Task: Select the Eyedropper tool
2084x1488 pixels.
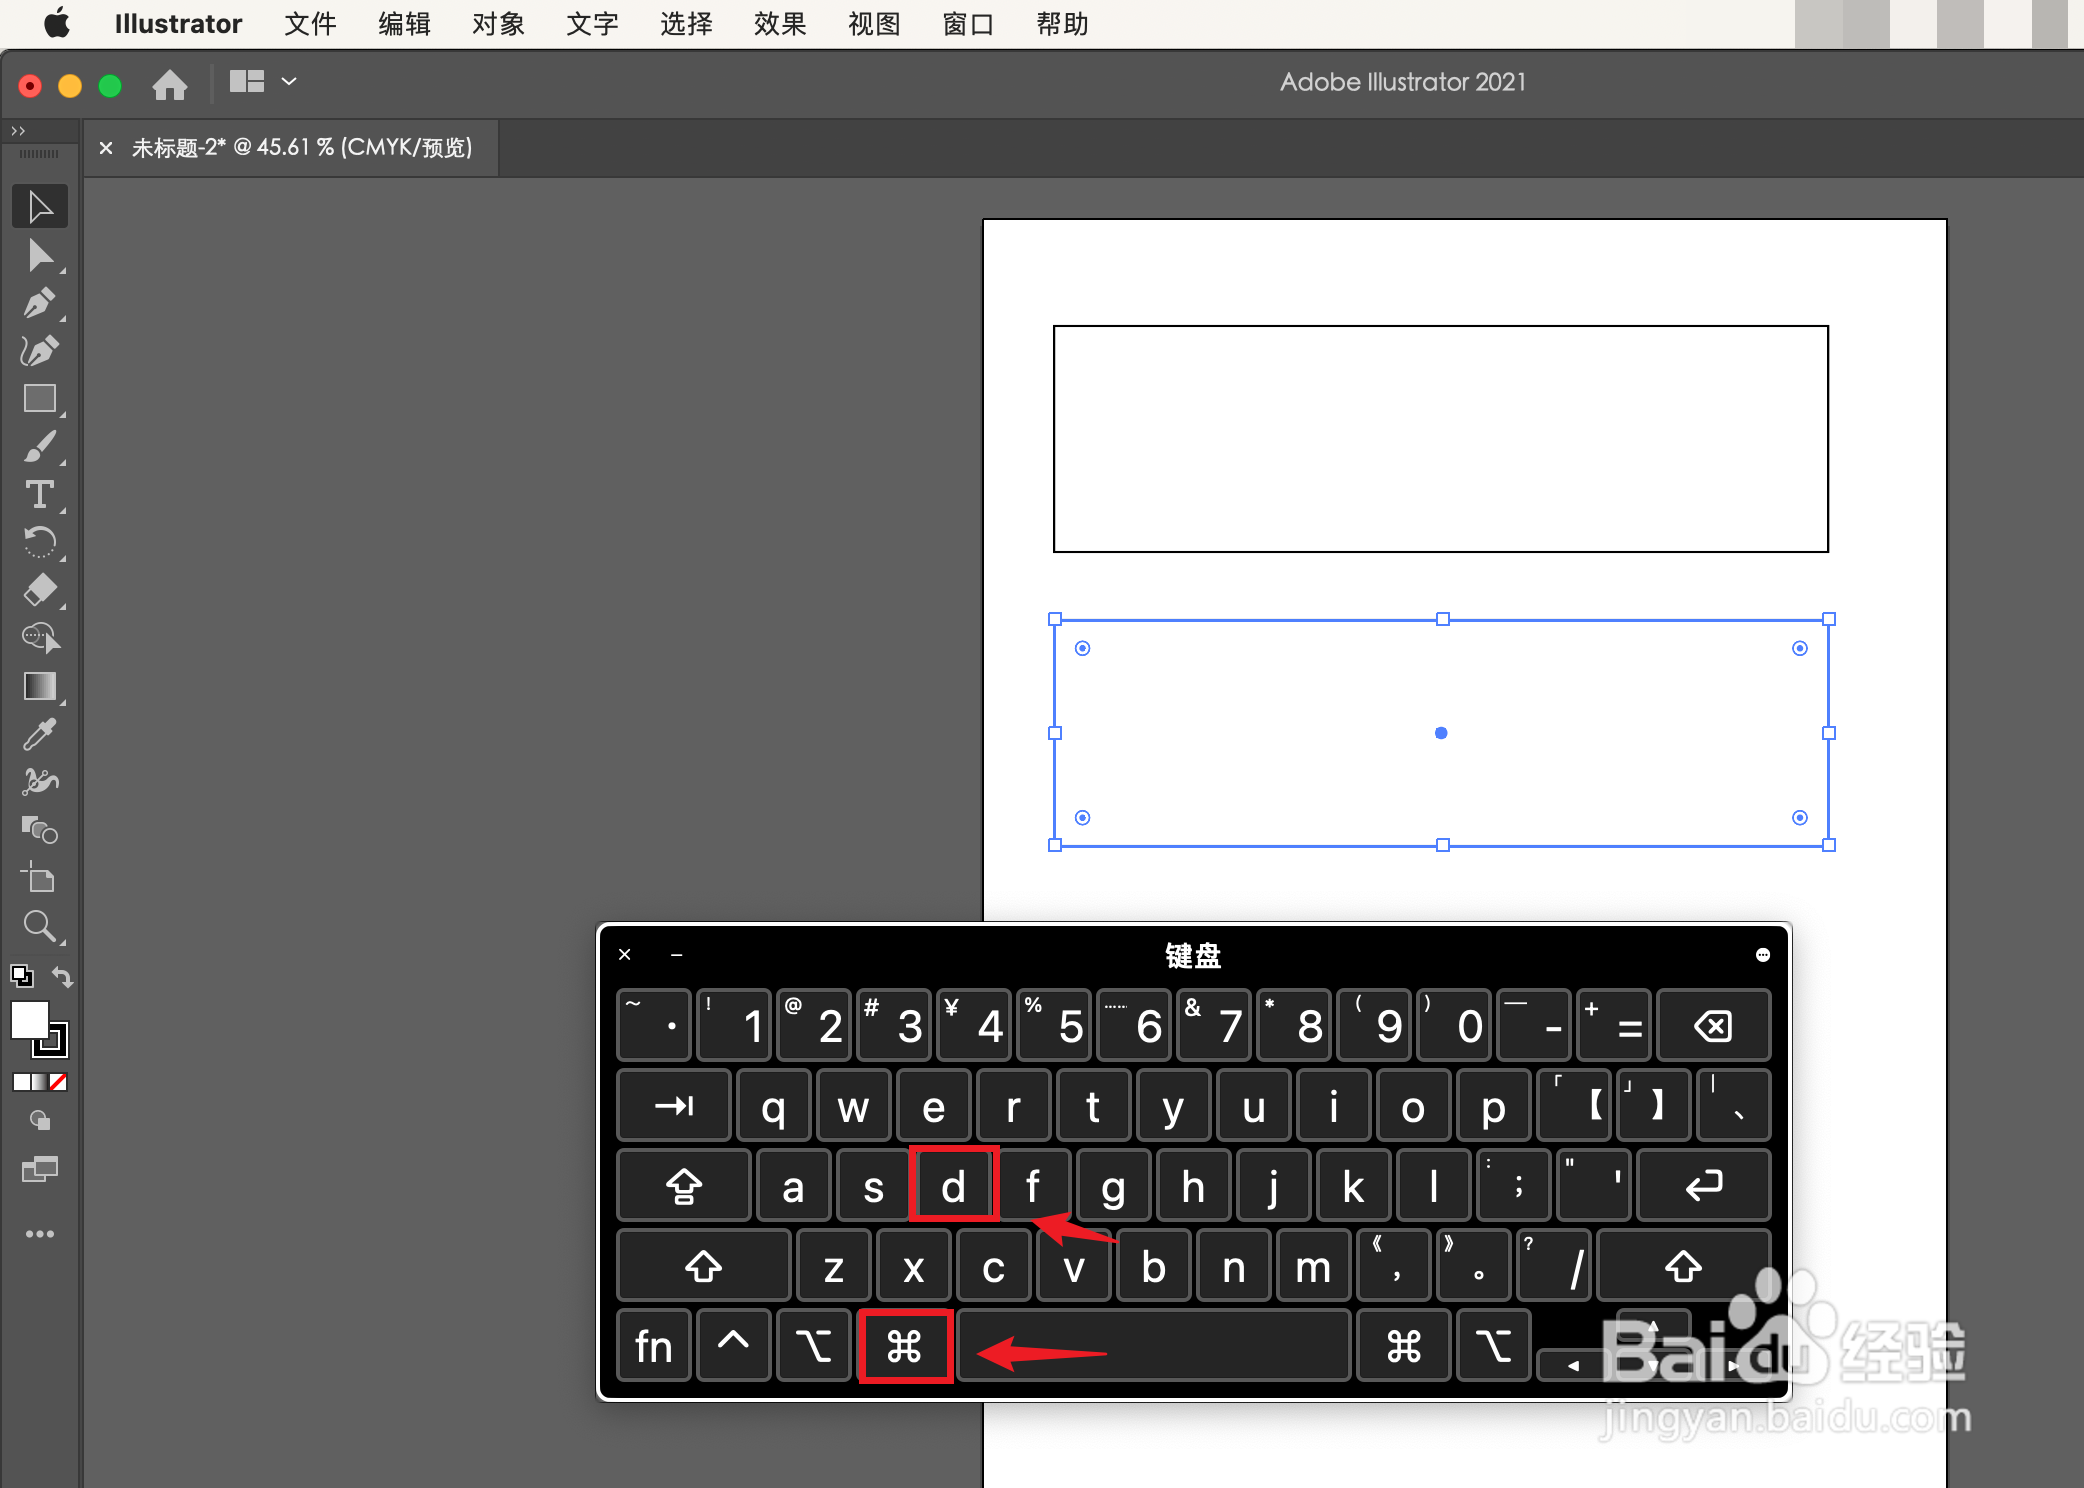Action: 40,735
